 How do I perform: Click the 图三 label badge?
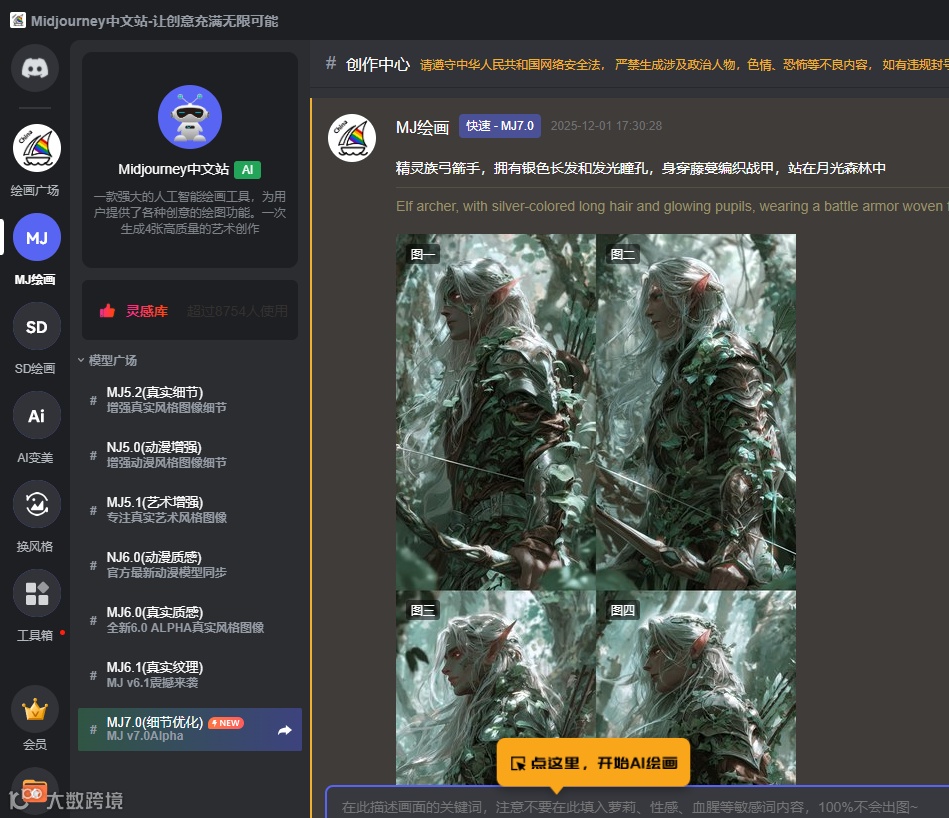[x=422, y=610]
